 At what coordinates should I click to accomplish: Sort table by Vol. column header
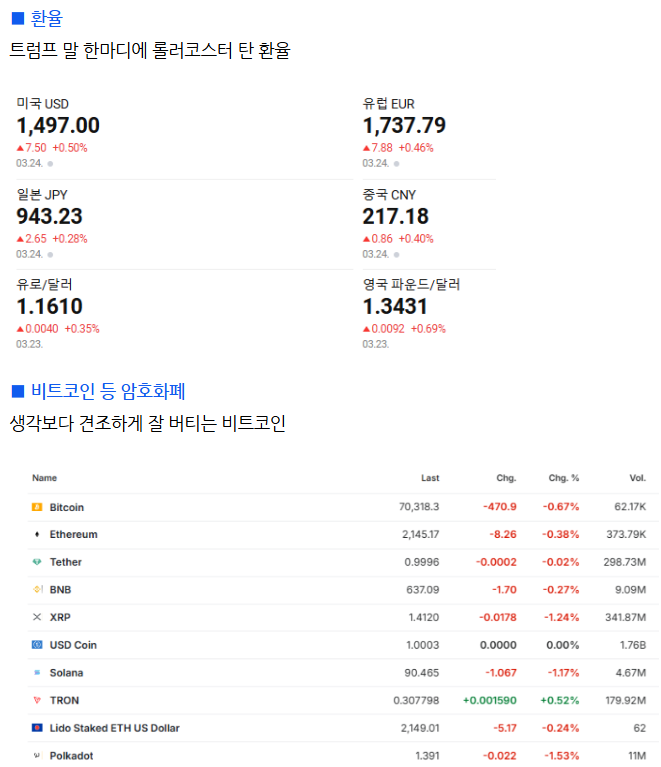pyautogui.click(x=637, y=478)
